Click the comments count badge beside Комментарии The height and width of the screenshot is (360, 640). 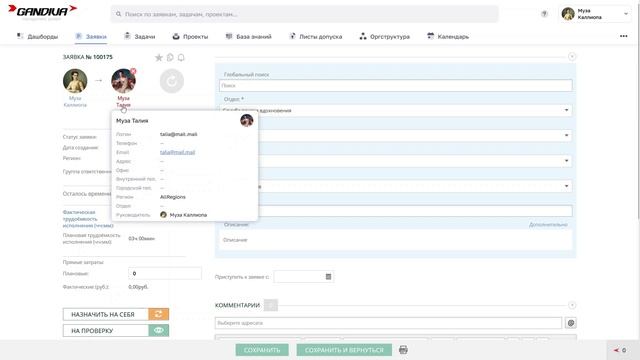(x=271, y=305)
